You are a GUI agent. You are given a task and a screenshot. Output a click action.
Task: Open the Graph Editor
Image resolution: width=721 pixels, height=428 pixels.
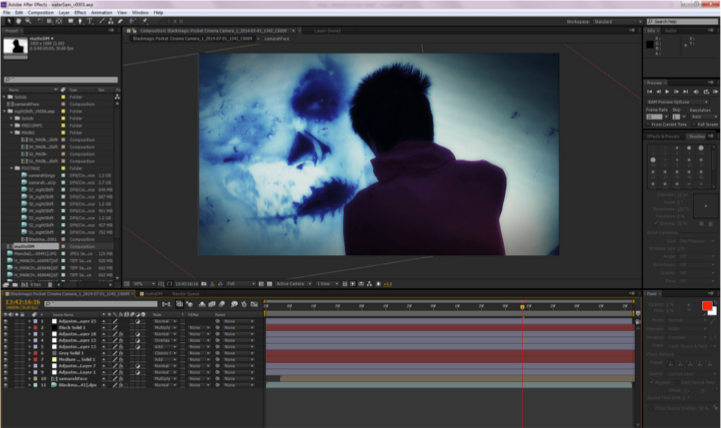click(254, 304)
